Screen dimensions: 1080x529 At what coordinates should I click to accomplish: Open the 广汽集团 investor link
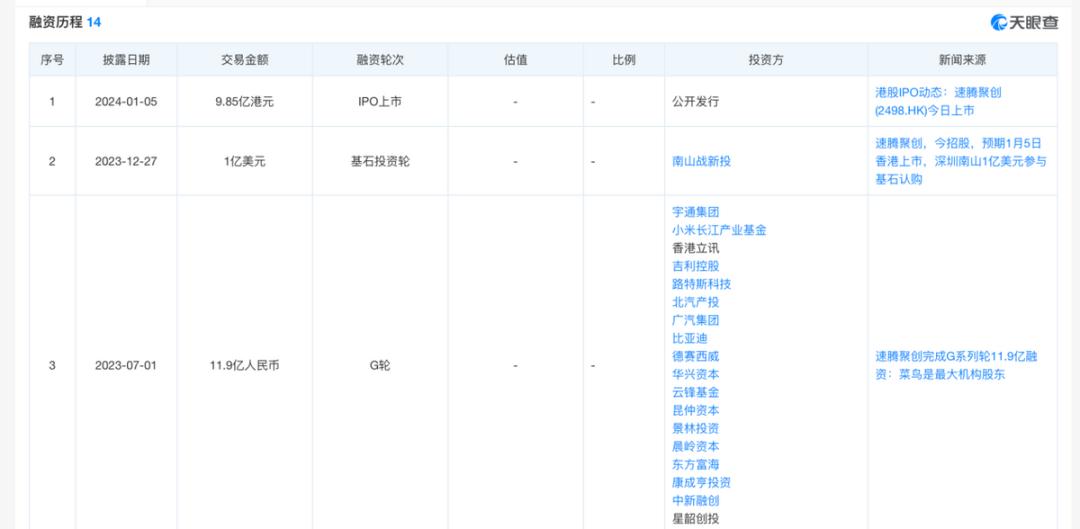(696, 320)
